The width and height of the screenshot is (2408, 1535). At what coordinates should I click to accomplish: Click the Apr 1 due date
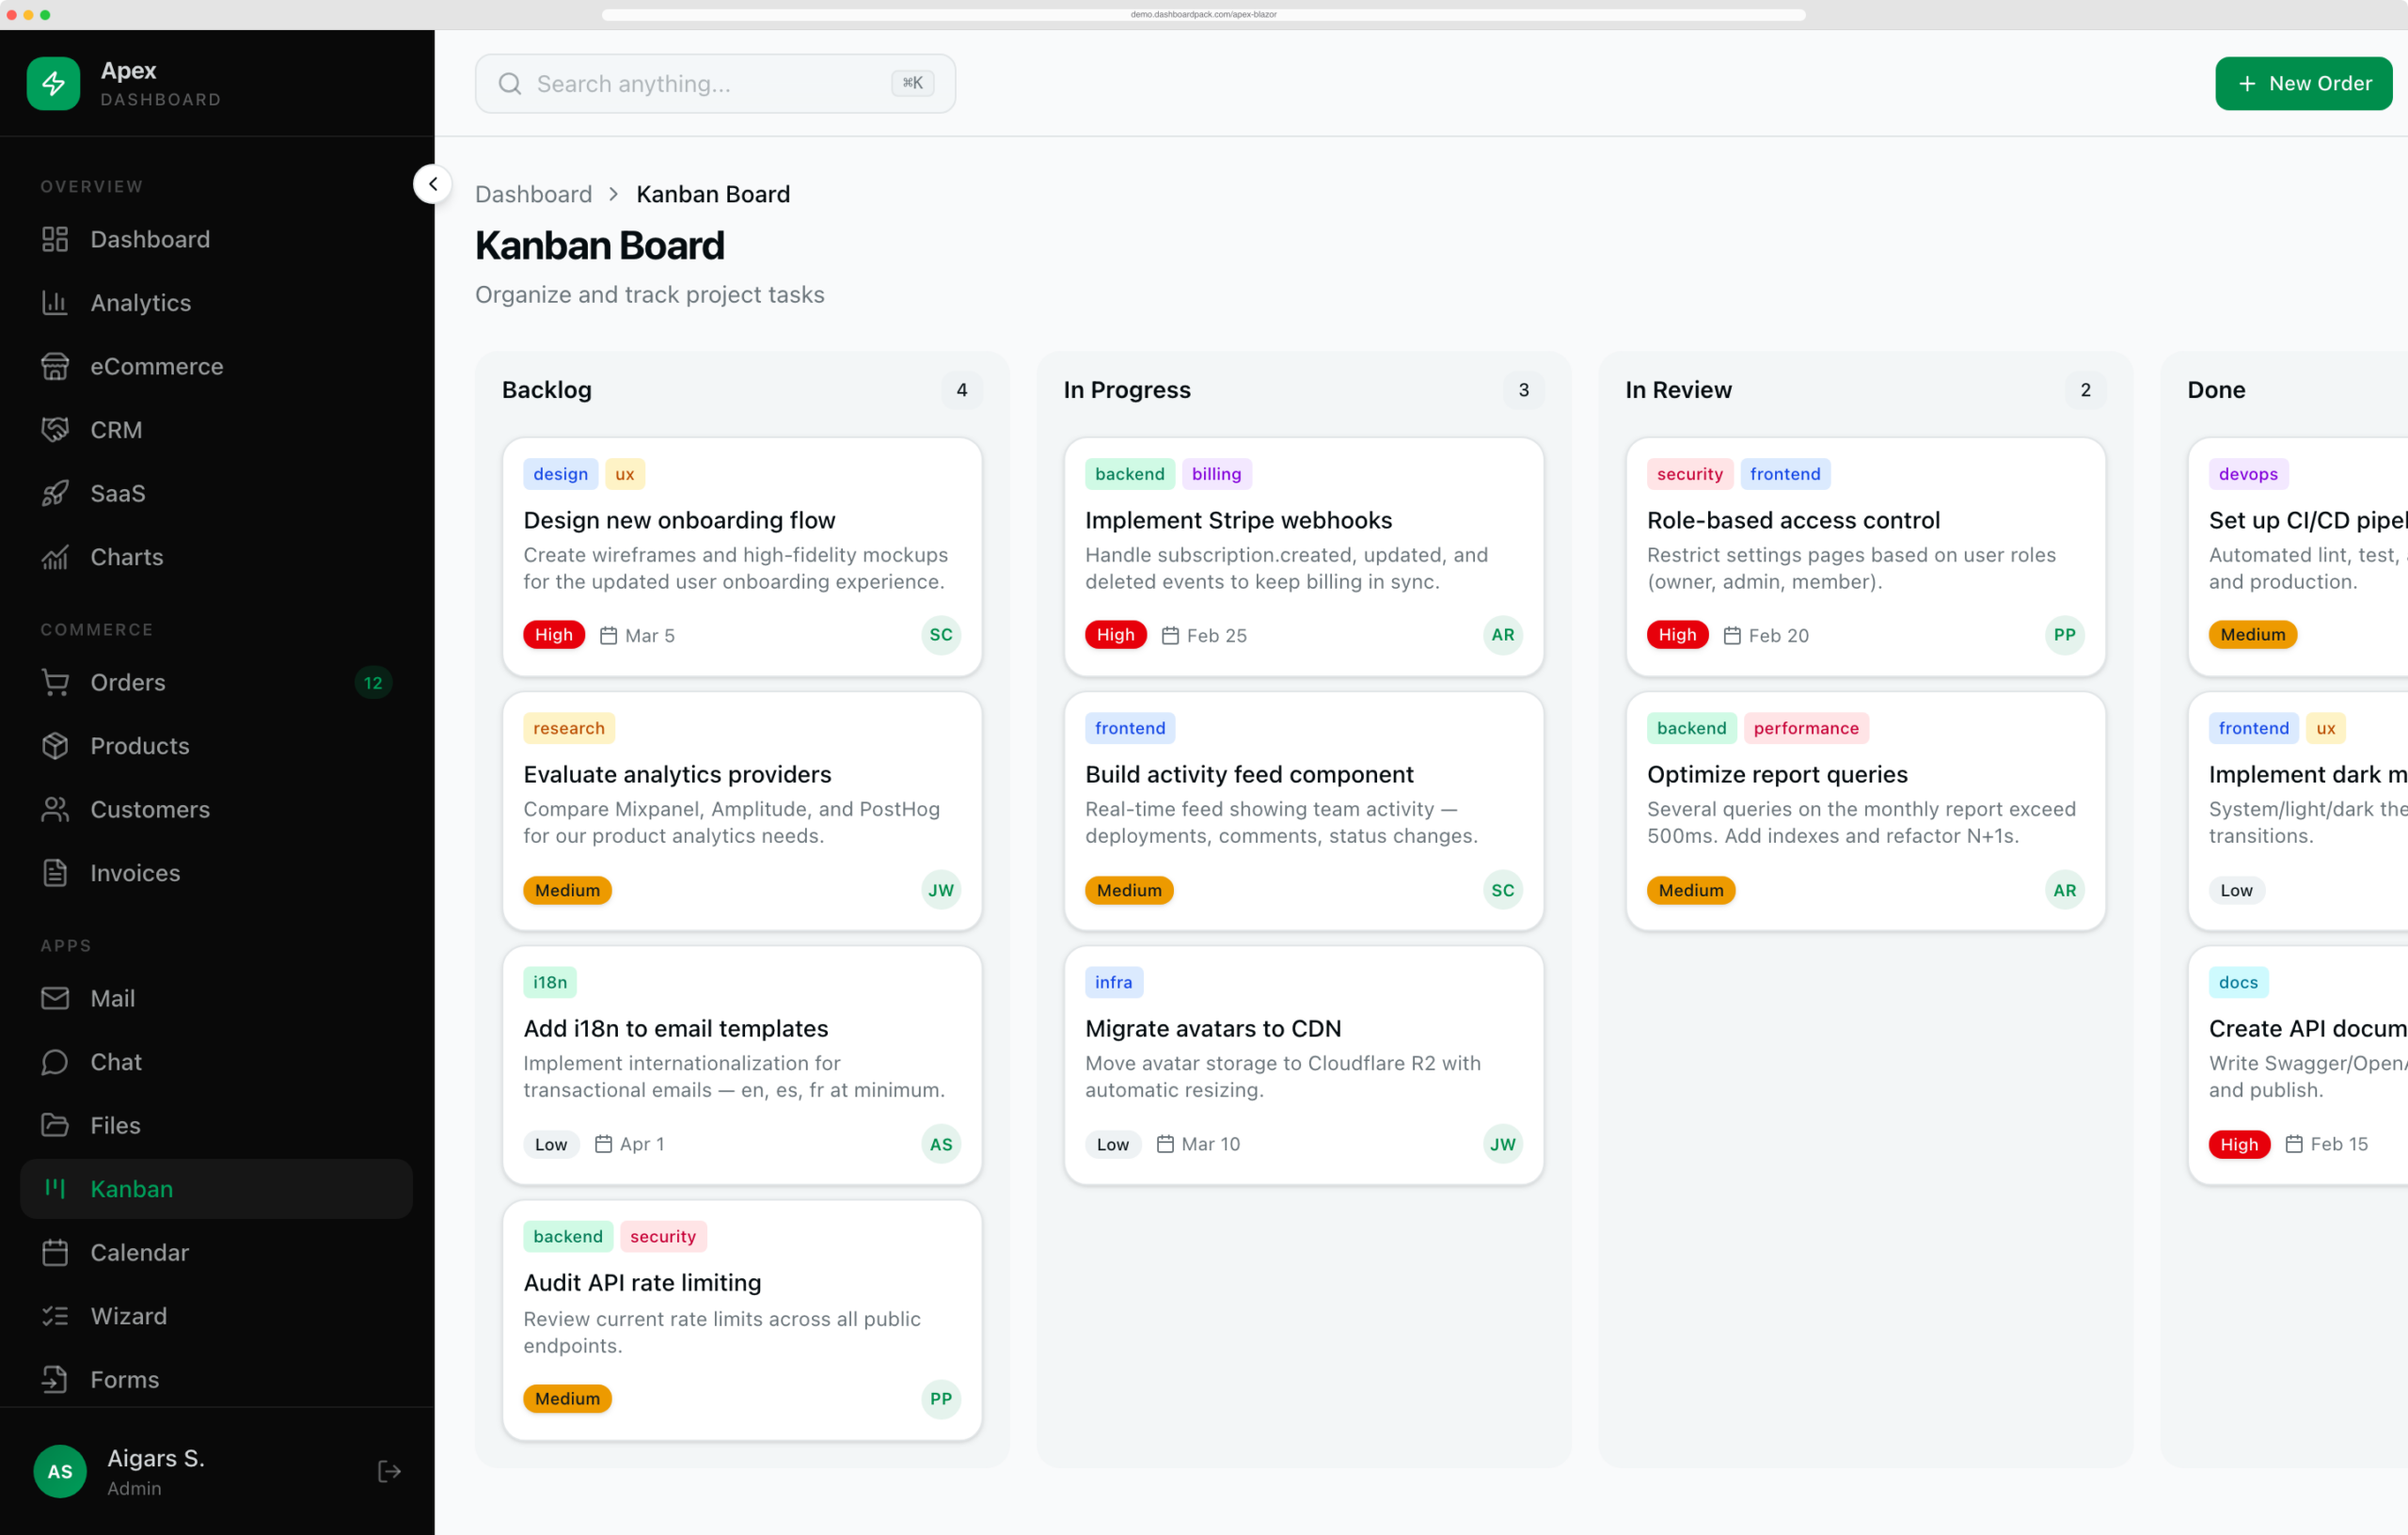[629, 1144]
